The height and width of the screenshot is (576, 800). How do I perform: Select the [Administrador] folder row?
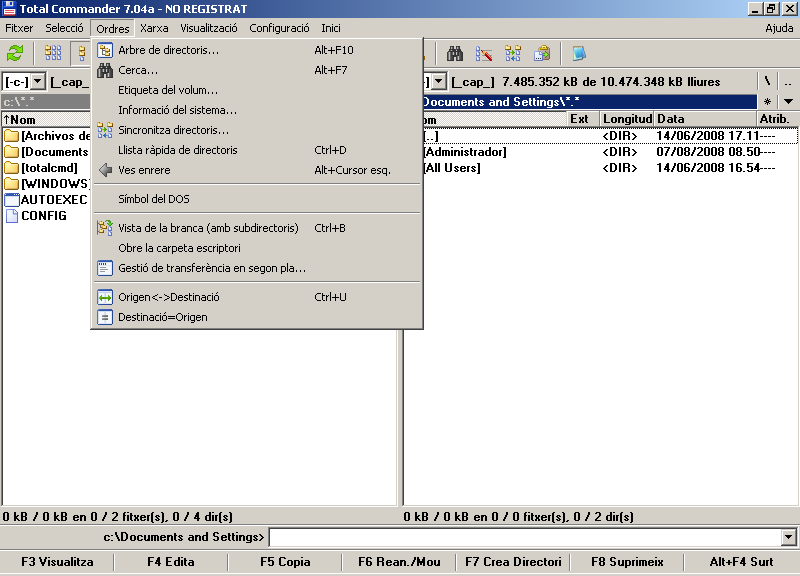point(610,152)
